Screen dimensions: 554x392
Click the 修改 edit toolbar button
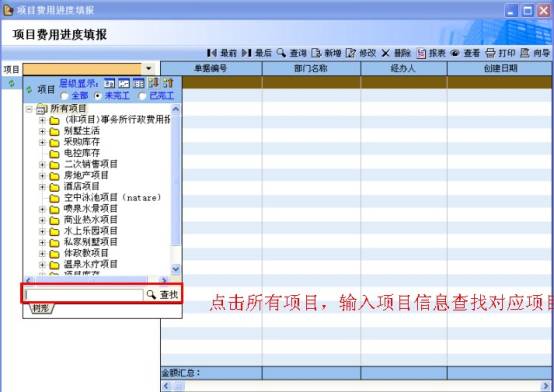point(361,53)
